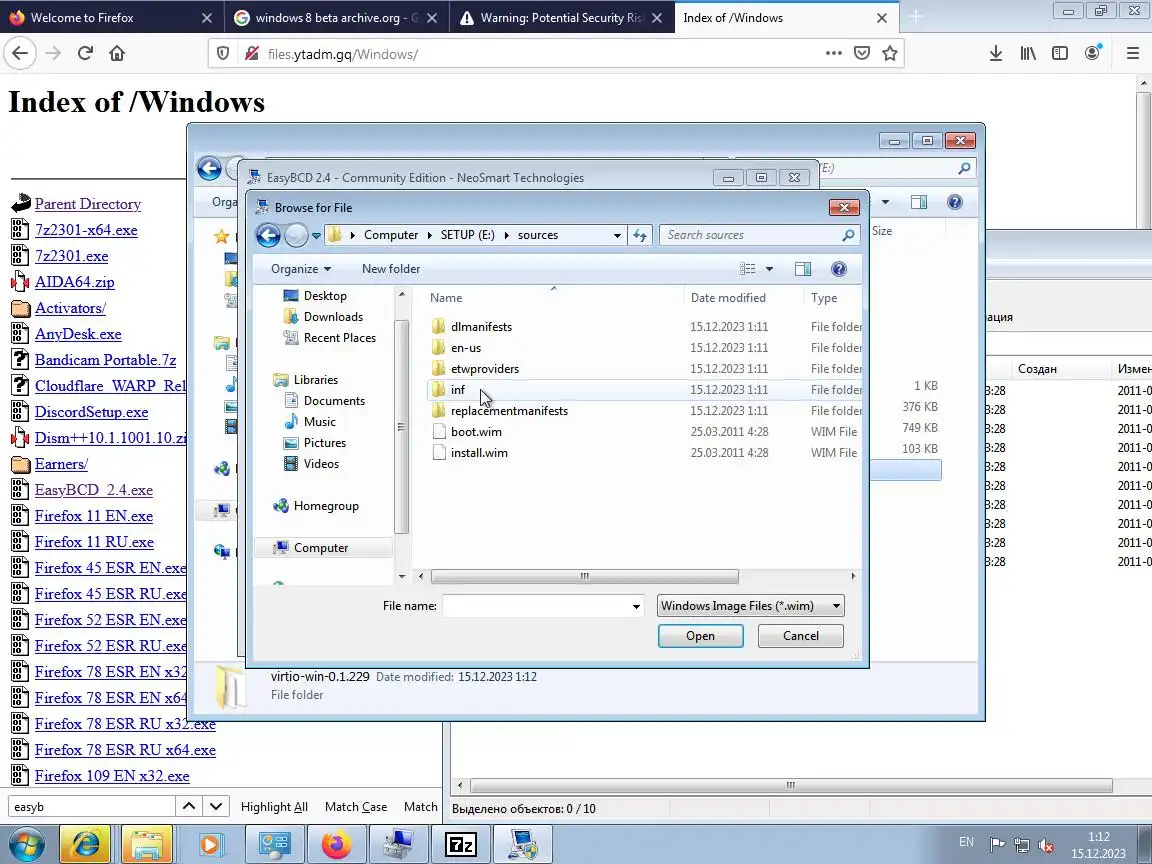Open recent pages dropdown next to navigation arrows
This screenshot has width=1152, height=864.
pos(316,235)
